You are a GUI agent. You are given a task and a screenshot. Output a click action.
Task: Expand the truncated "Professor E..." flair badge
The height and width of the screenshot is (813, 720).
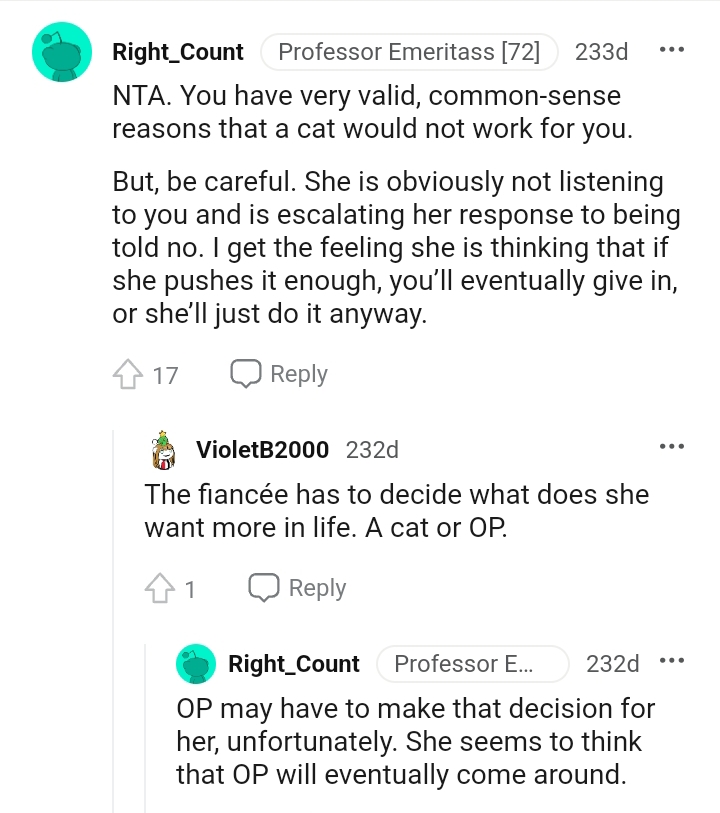[473, 663]
